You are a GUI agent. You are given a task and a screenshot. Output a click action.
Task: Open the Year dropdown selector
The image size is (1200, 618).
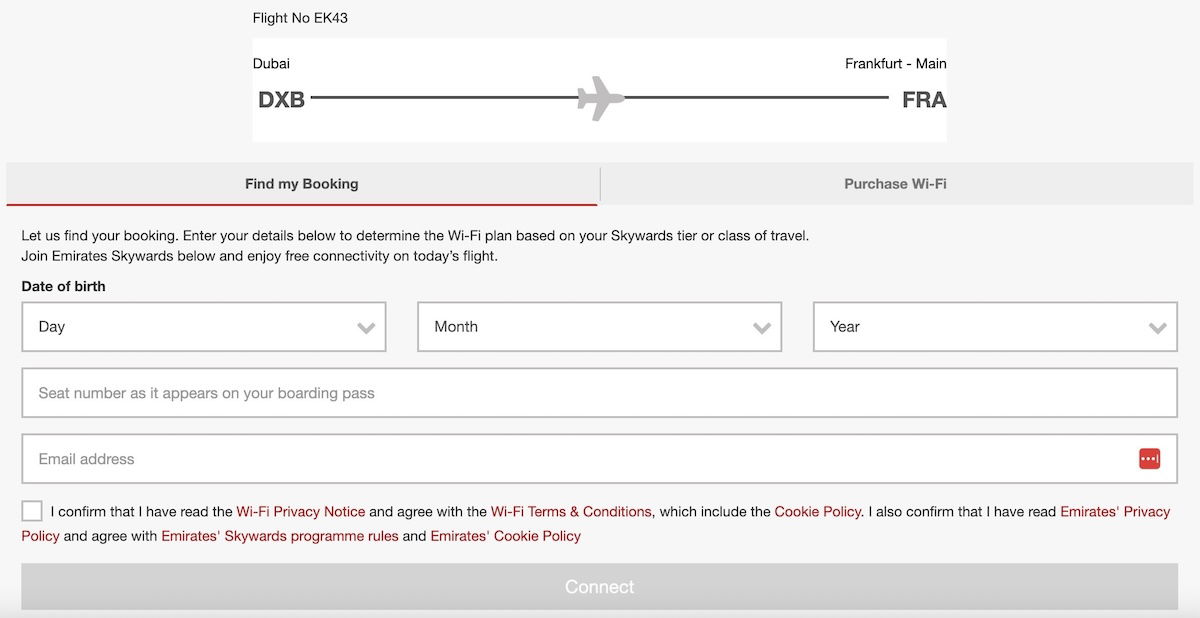point(995,327)
